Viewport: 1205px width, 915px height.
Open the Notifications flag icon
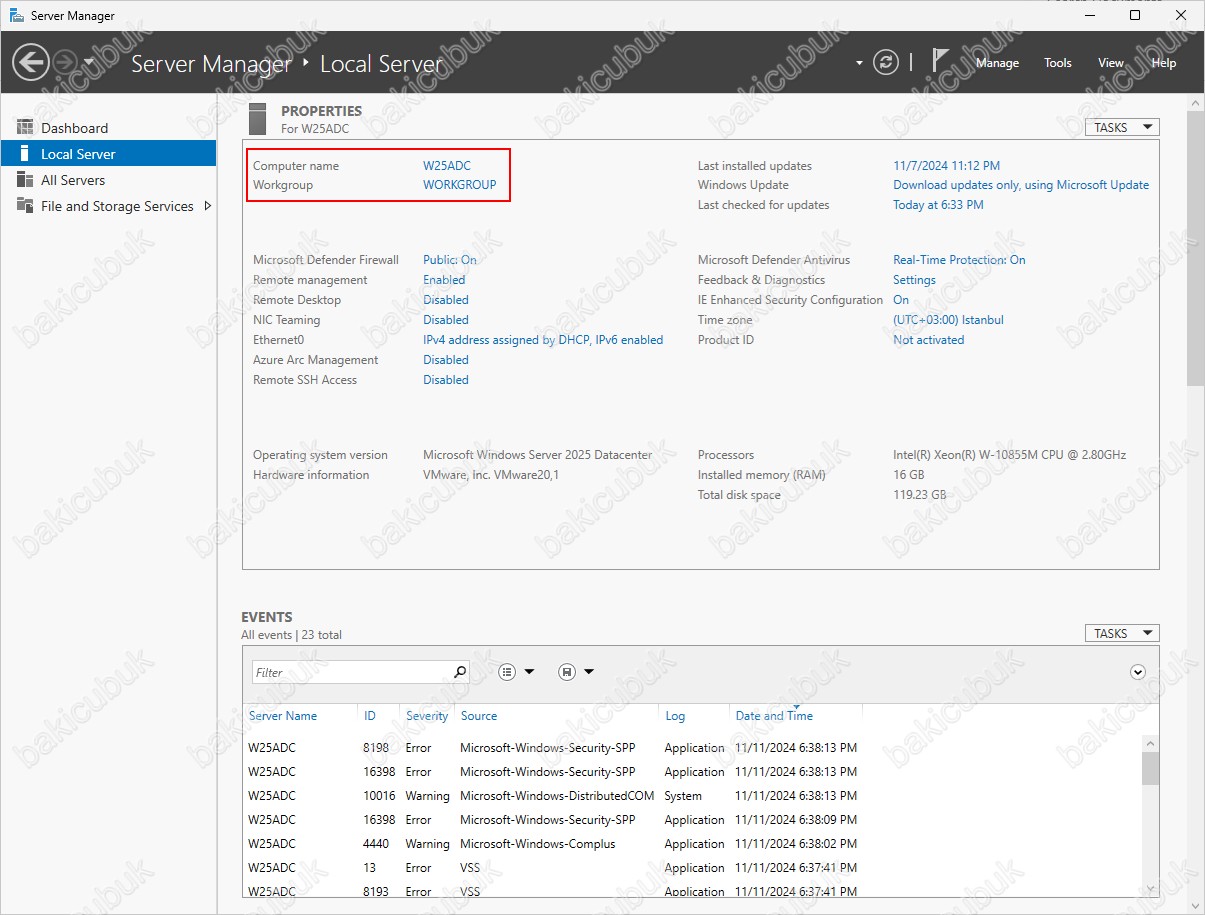pyautogui.click(x=940, y=61)
